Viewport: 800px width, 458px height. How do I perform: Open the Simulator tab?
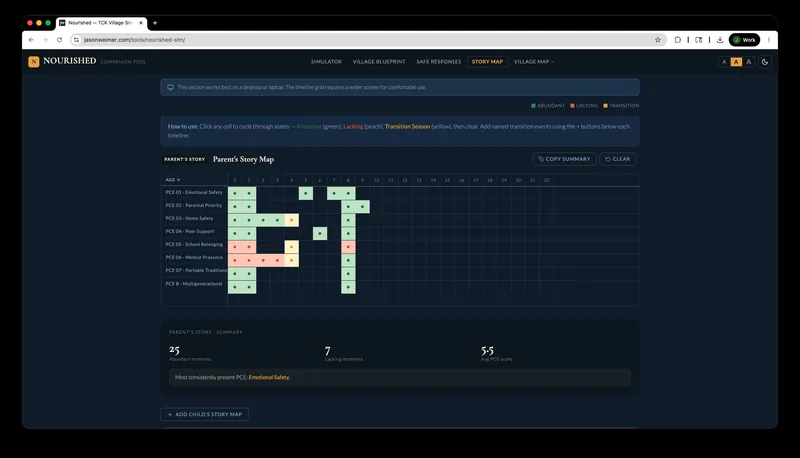tap(327, 62)
